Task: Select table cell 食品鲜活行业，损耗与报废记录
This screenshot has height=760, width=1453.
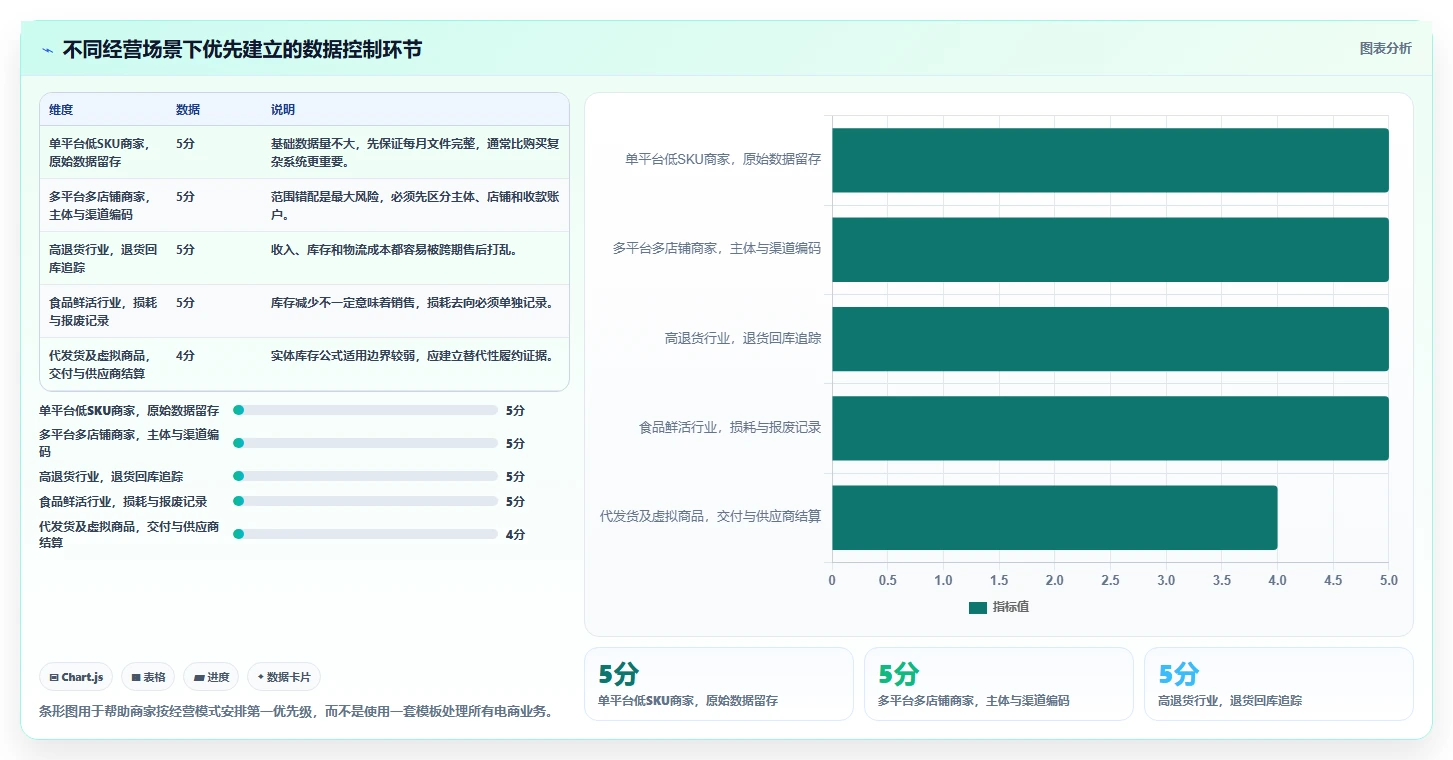Action: pyautogui.click(x=103, y=311)
